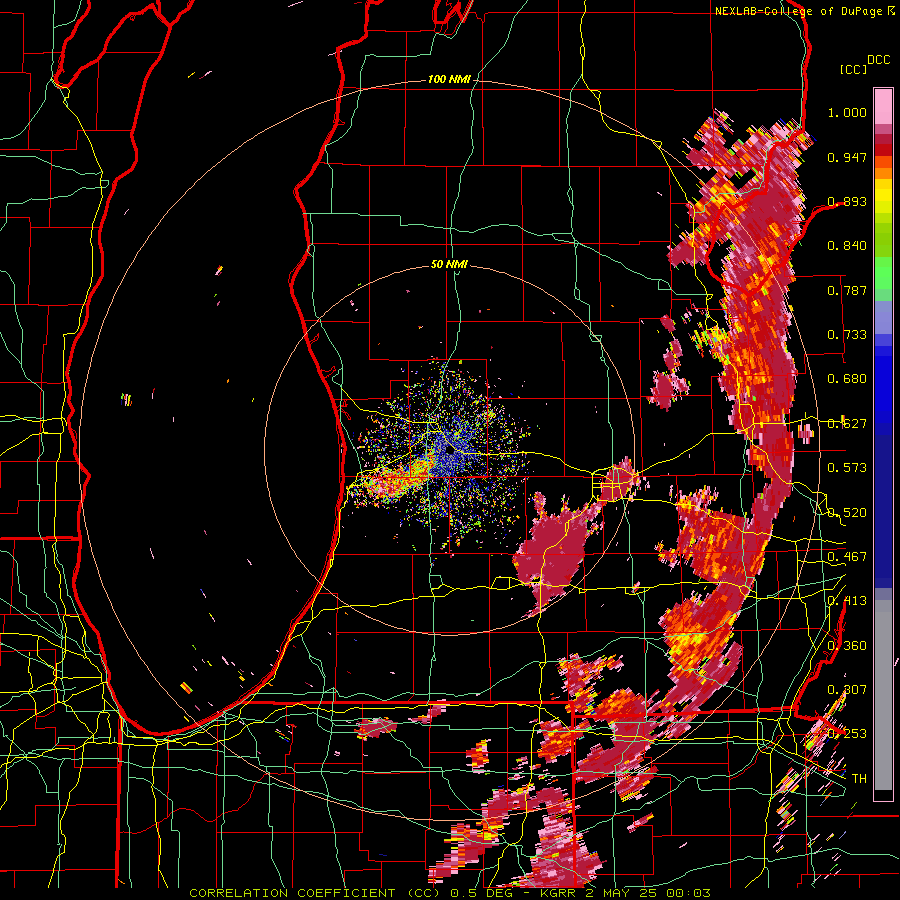The image size is (900, 900).
Task: Click the KGRR radar site center point
Action: [x=449, y=451]
